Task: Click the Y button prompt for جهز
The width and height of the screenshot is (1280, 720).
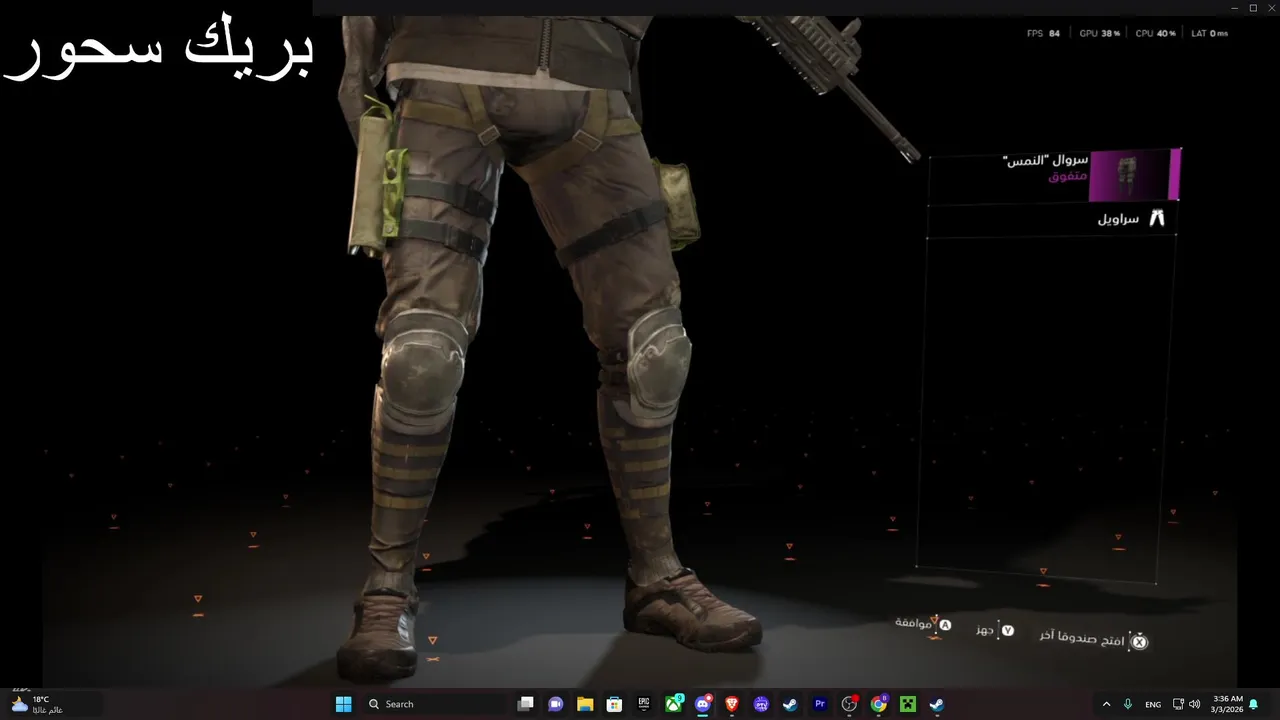Action: pos(1008,631)
